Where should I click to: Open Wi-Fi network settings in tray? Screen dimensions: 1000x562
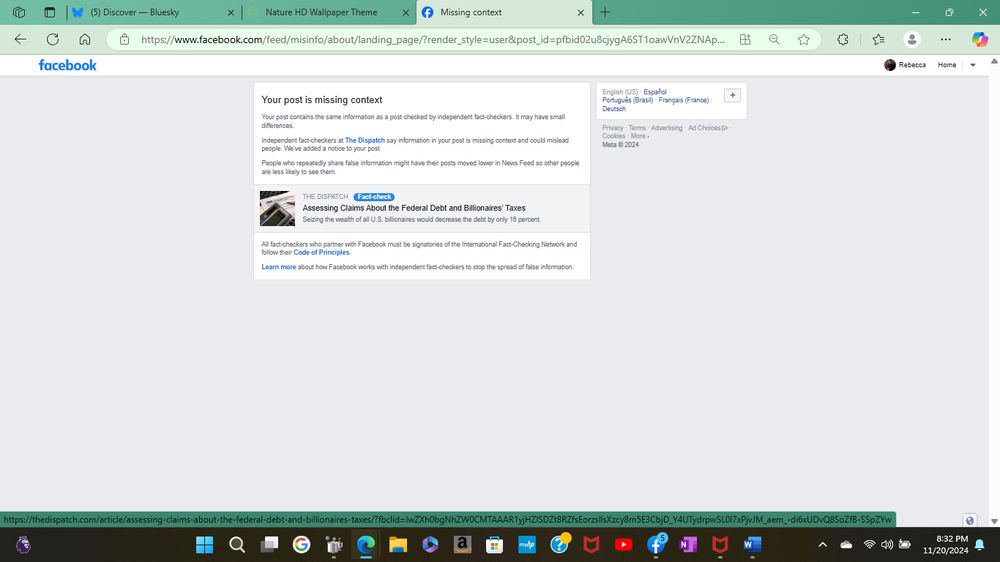coord(869,545)
